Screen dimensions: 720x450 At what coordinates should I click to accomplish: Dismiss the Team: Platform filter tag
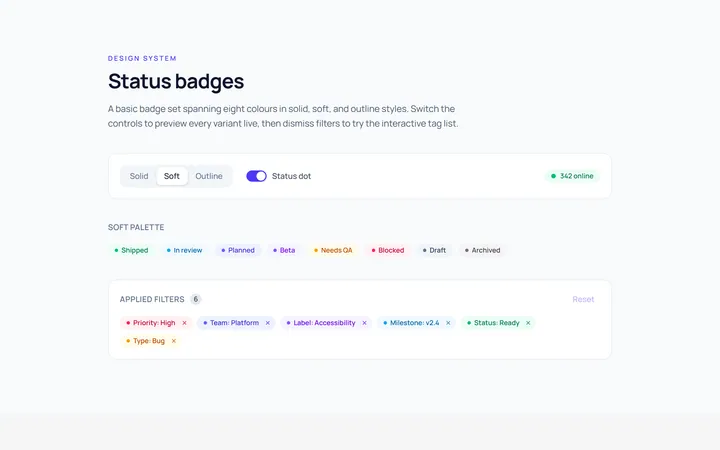268,323
